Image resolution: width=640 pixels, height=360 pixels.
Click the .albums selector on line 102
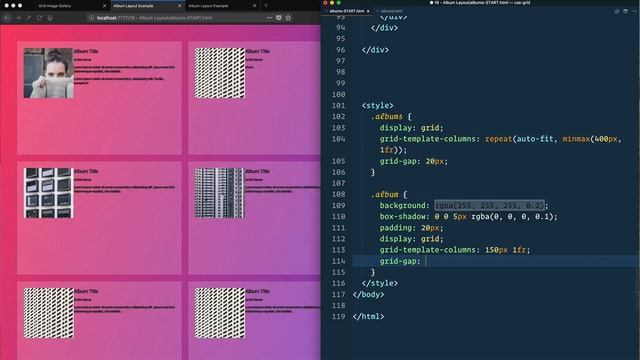(387, 117)
